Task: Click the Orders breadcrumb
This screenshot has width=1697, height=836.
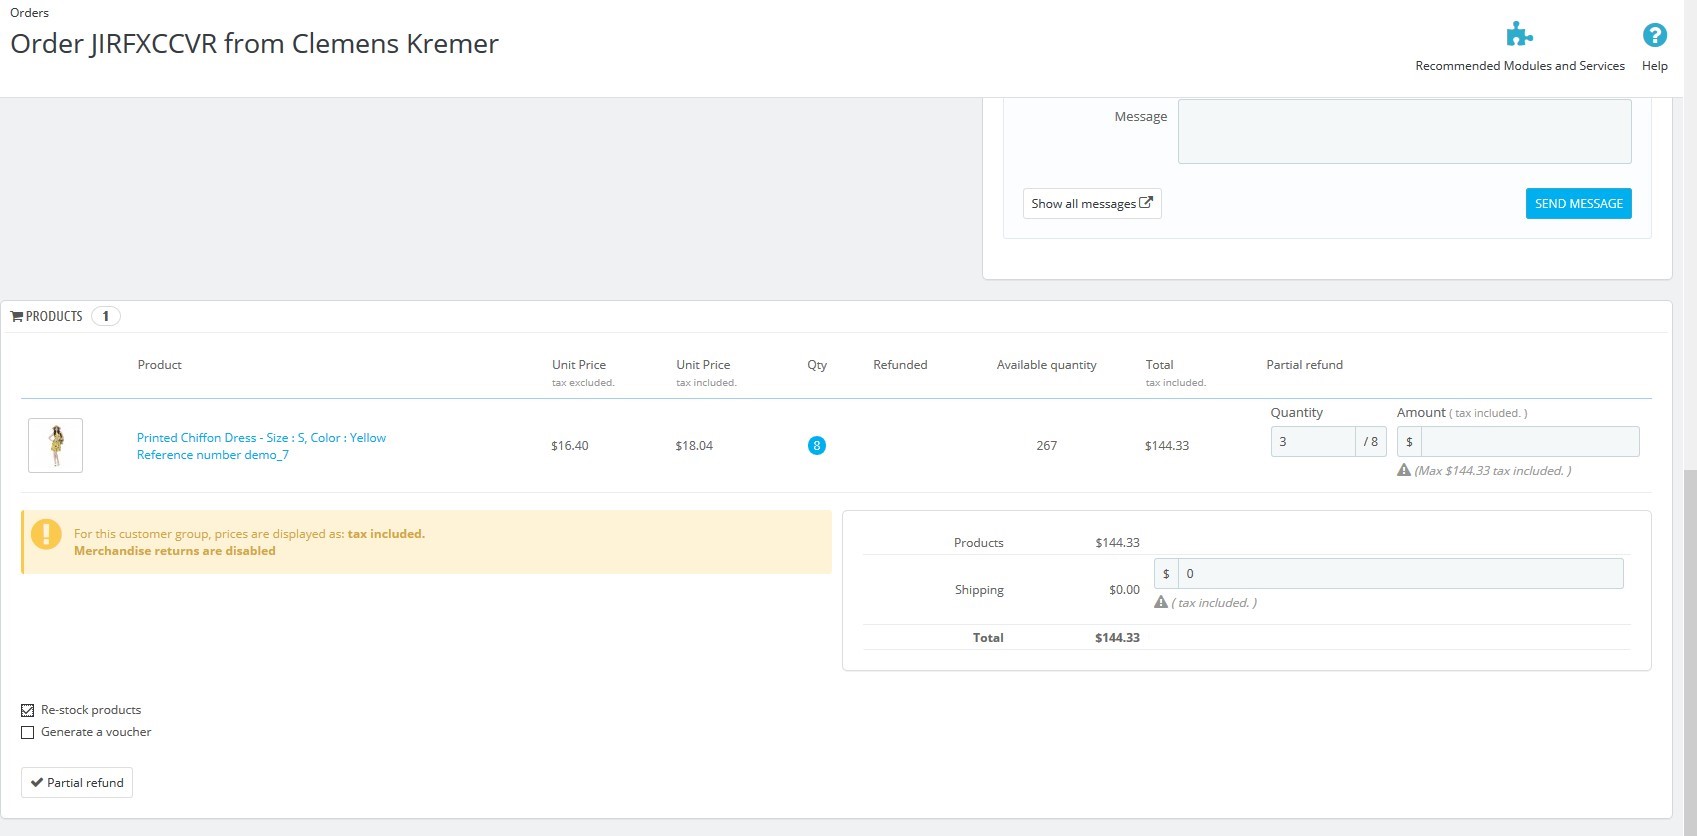Action: coord(29,13)
